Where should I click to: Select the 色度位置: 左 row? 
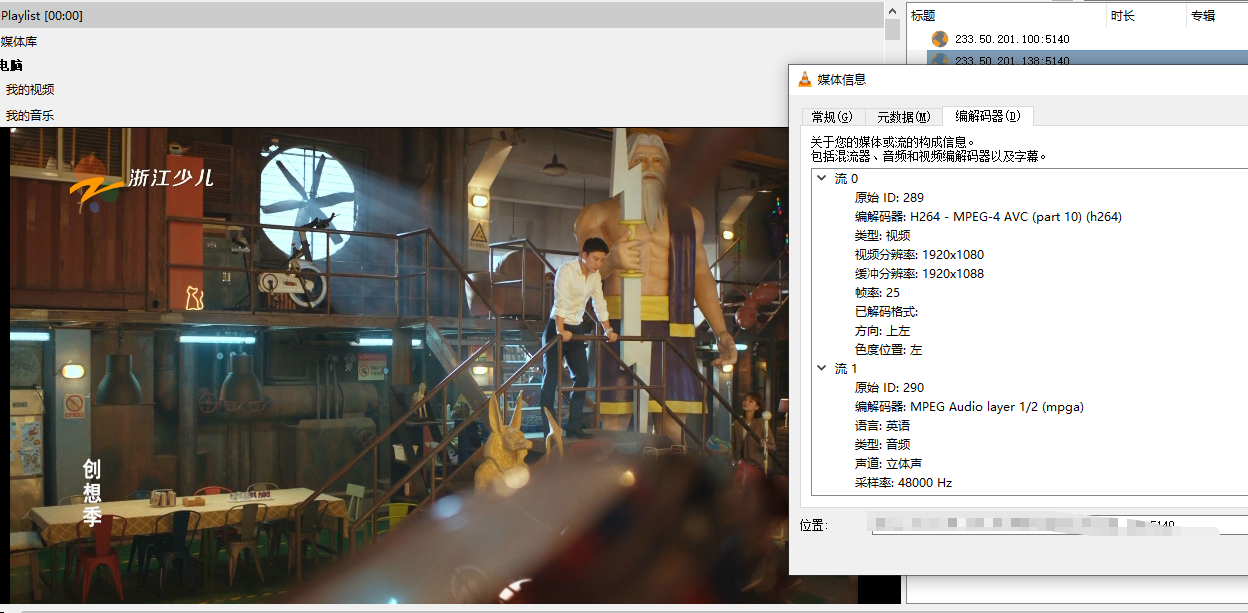888,349
